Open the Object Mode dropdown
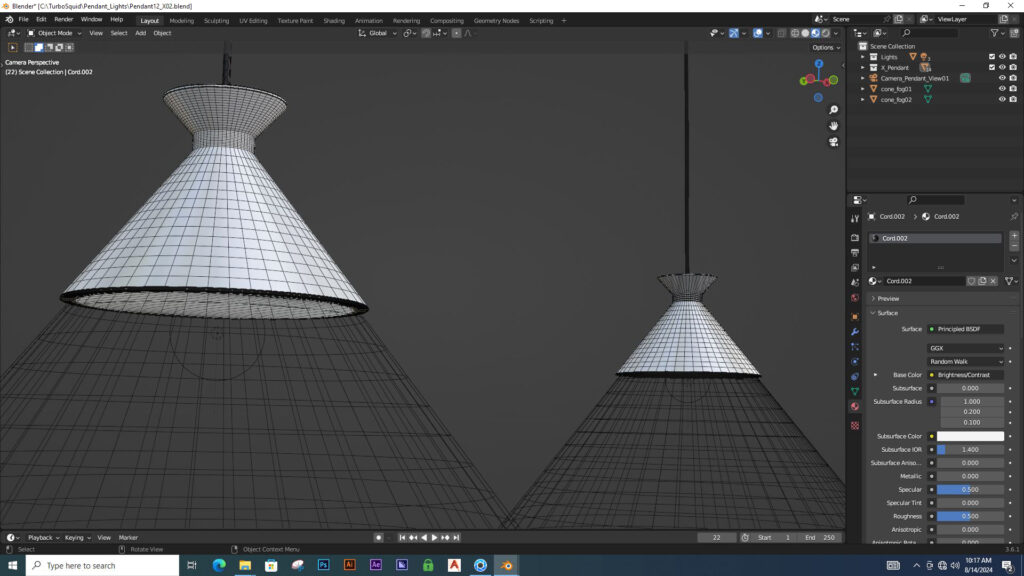The height and width of the screenshot is (576, 1024). 56,33
